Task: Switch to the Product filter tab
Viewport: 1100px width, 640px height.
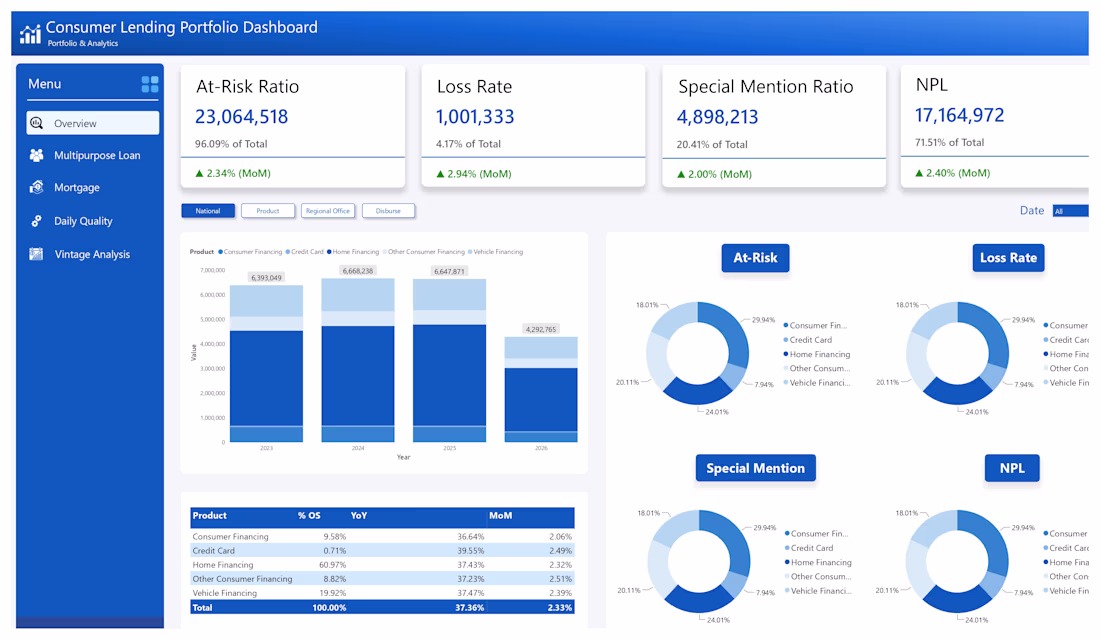Action: pyautogui.click(x=267, y=211)
